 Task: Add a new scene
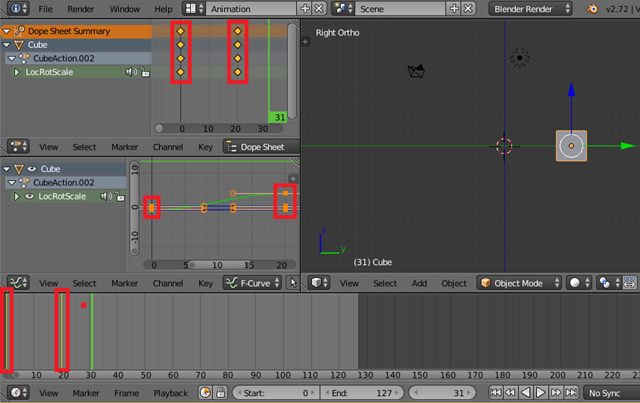tap(454, 9)
